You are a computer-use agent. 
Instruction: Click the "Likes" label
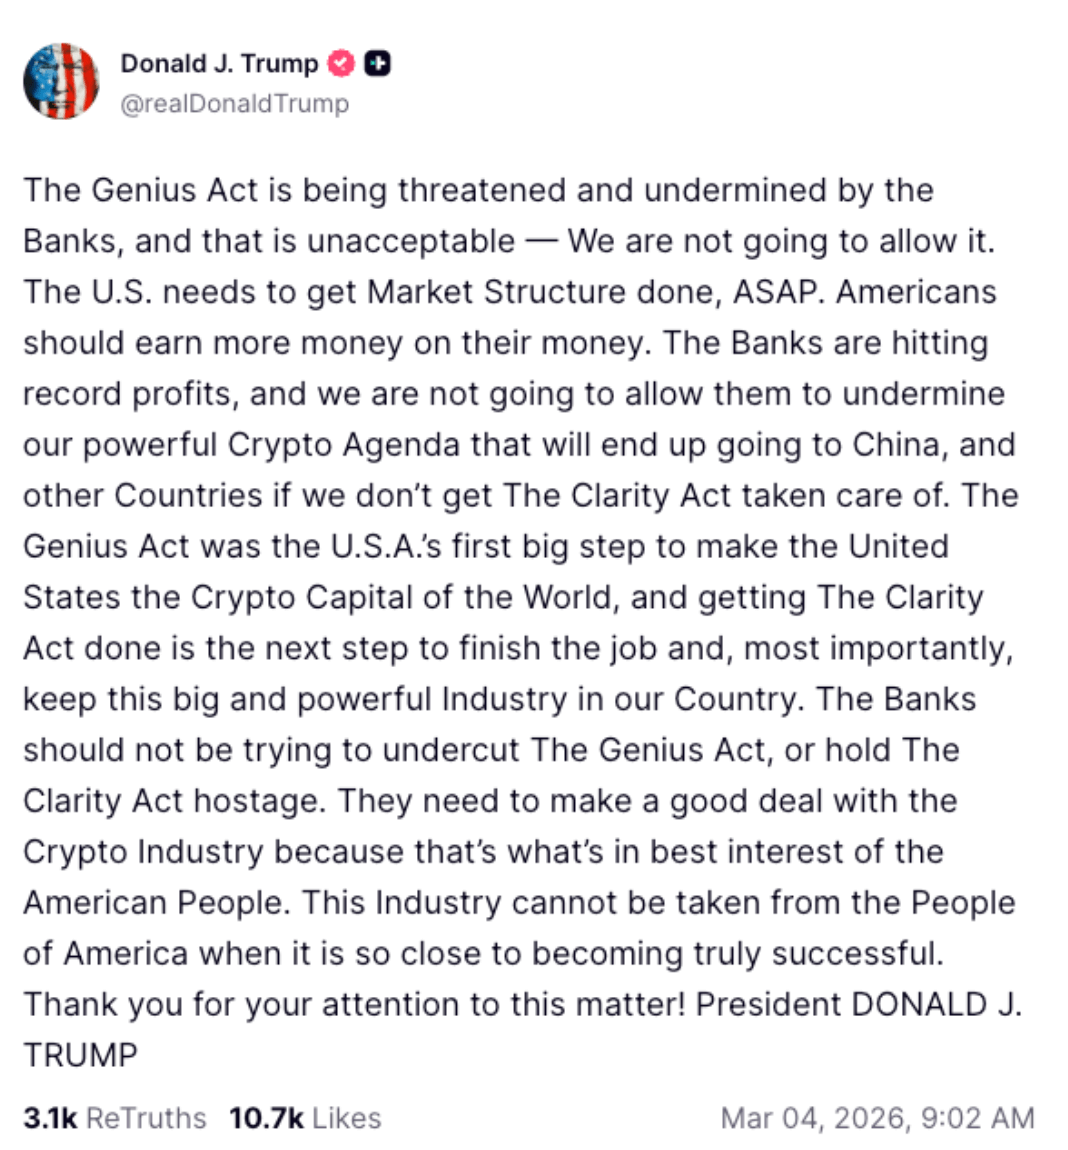coord(346,1118)
